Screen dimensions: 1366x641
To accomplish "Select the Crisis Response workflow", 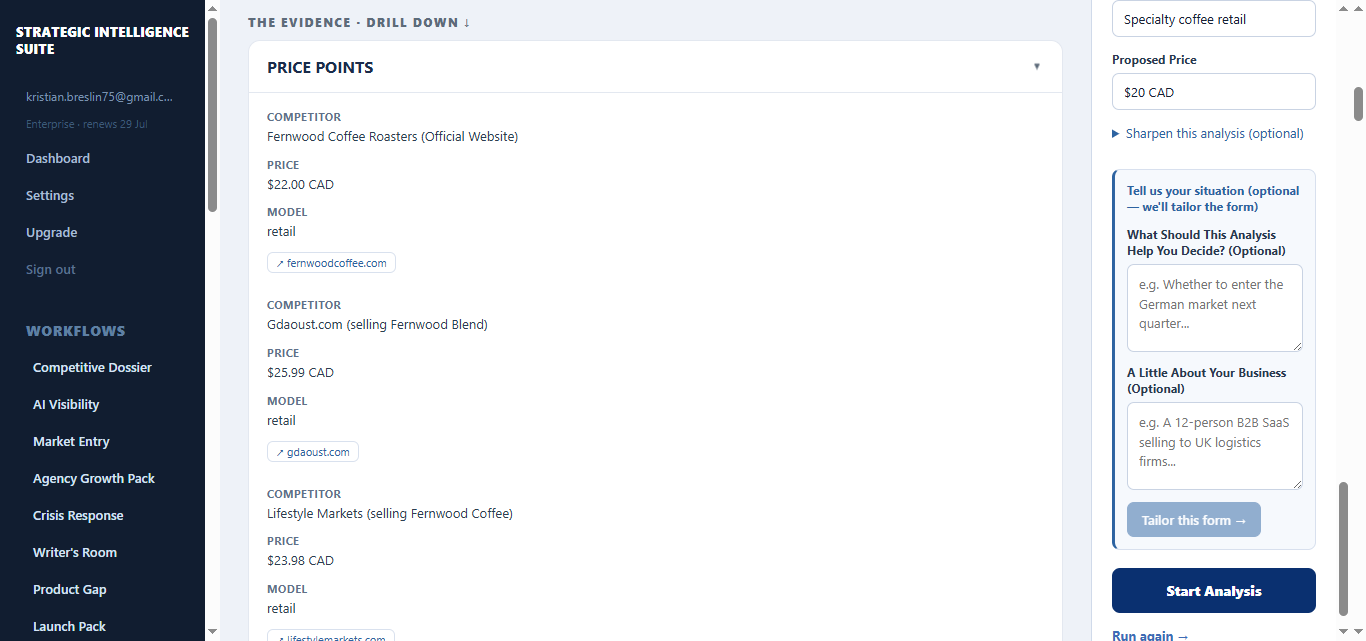I will pyautogui.click(x=78, y=515).
